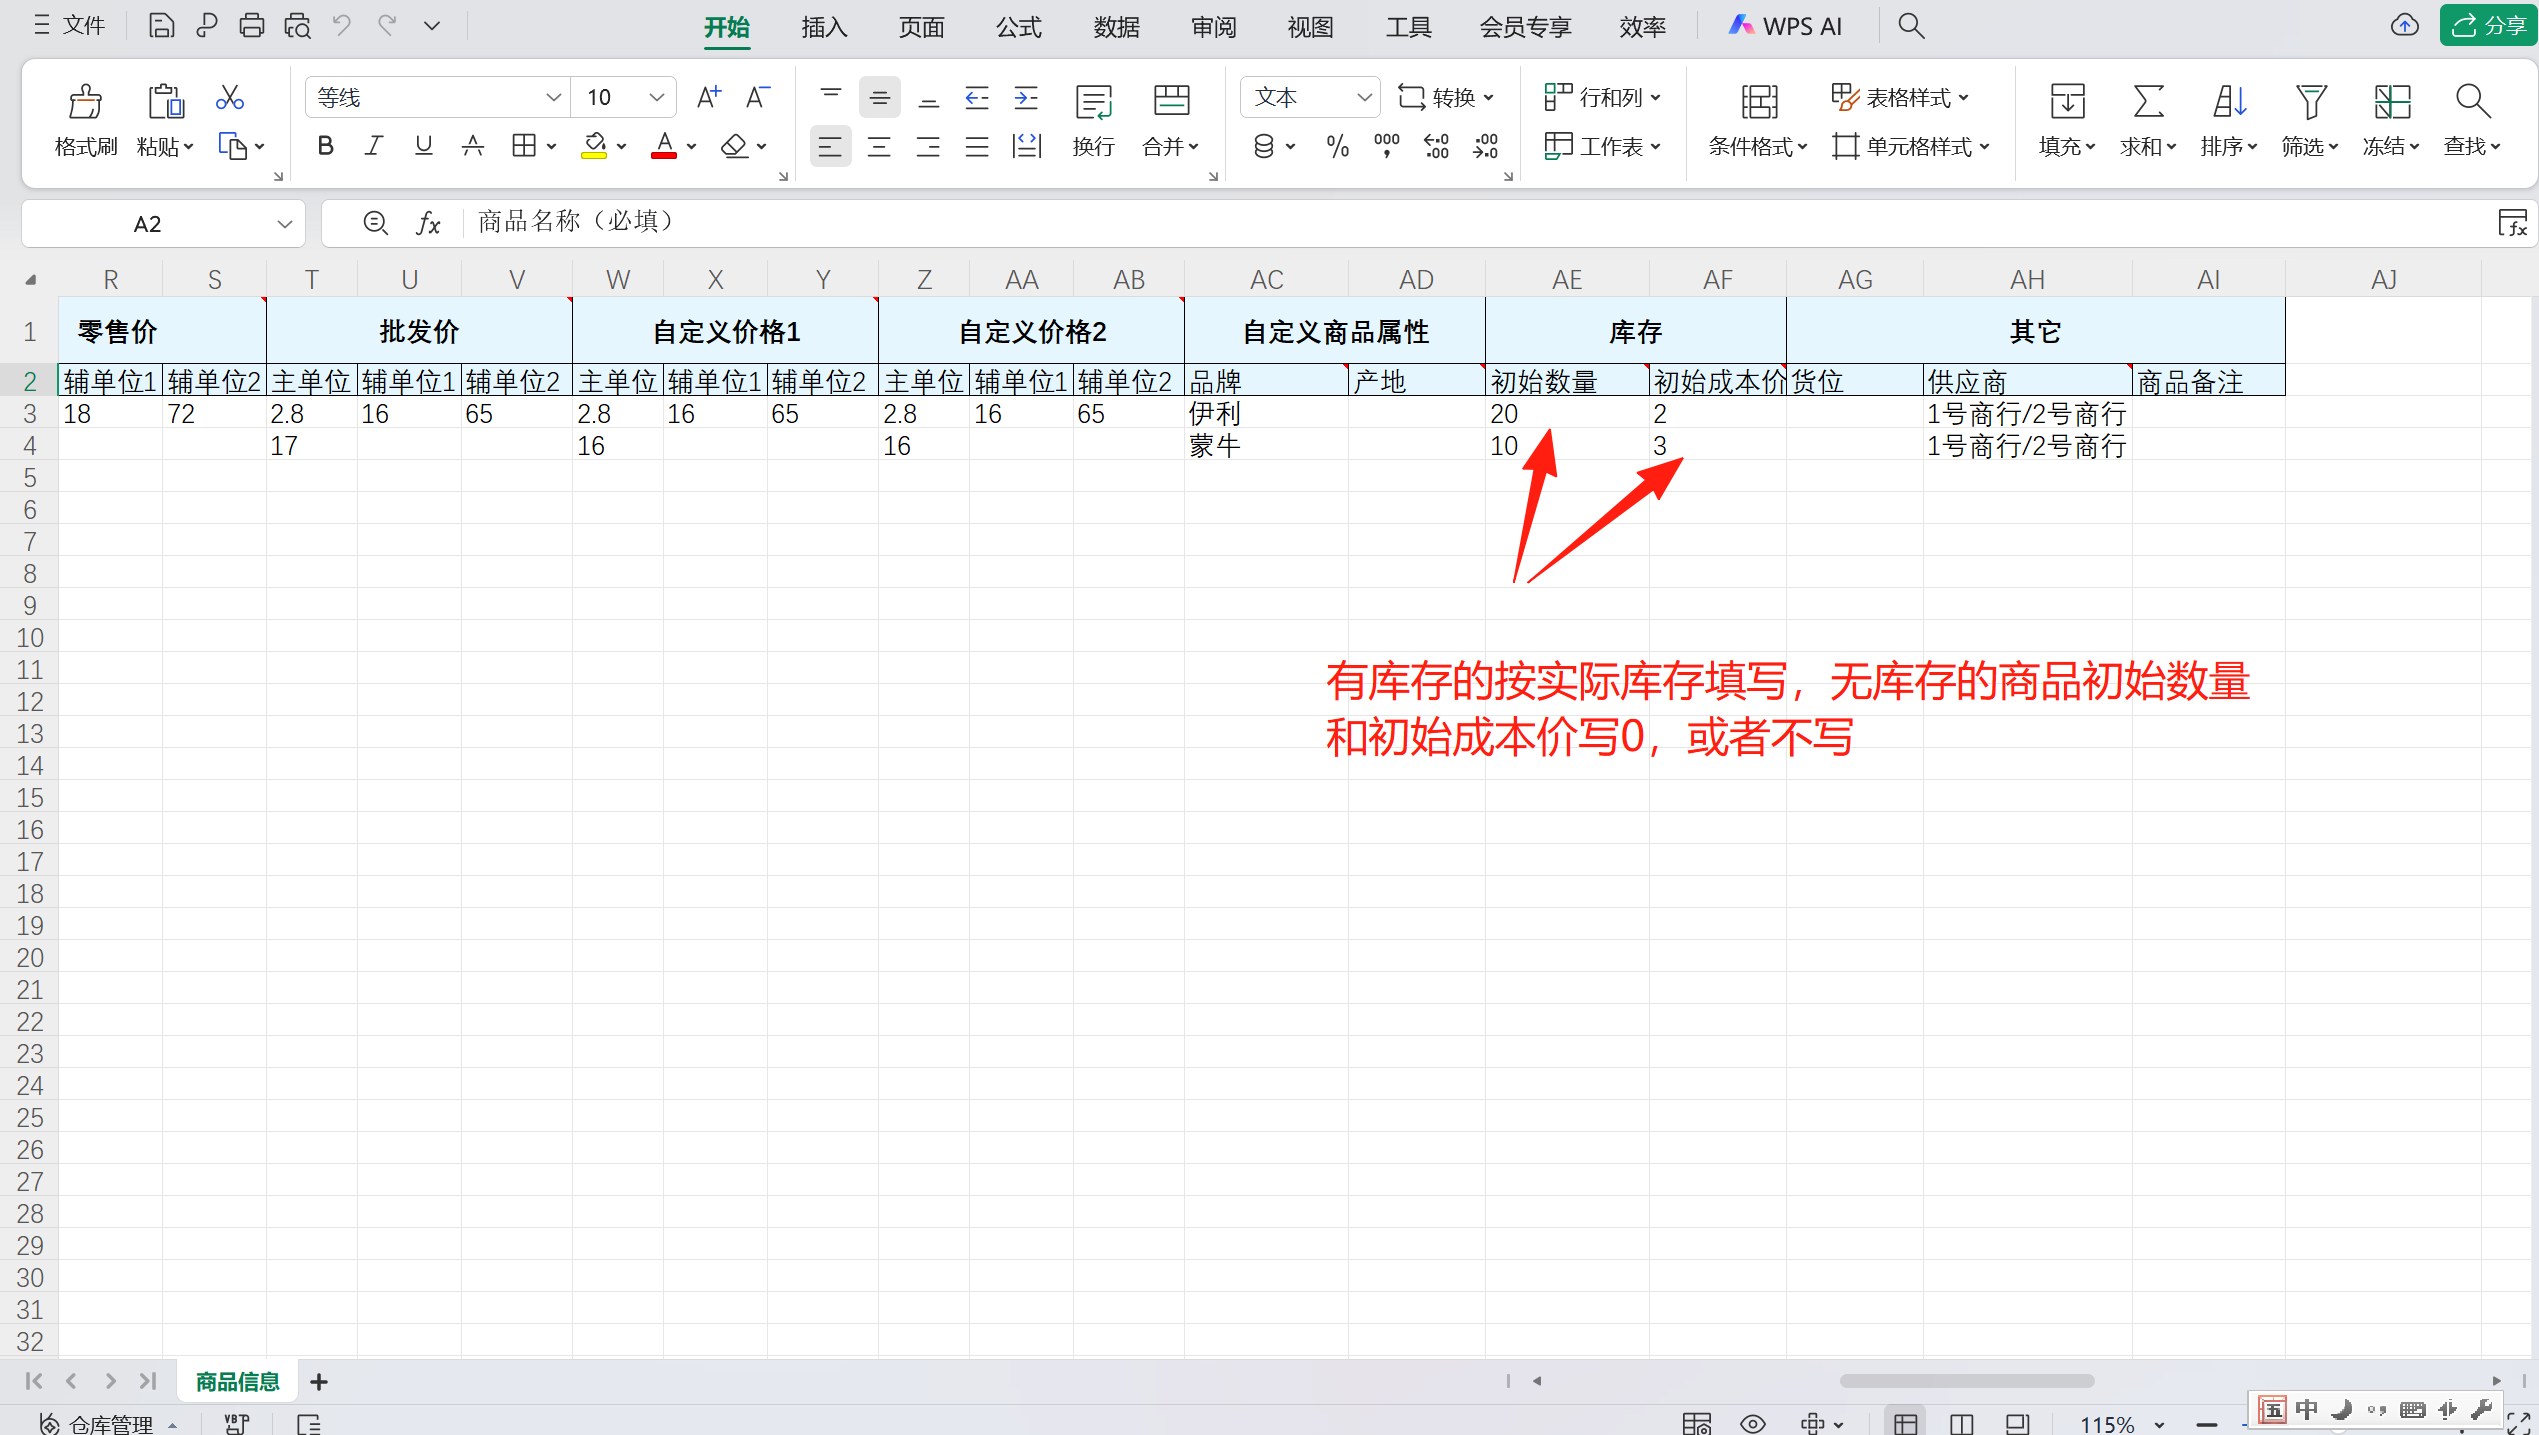The width and height of the screenshot is (2539, 1435).
Task: Toggle Underline formatting
Action: click(423, 147)
